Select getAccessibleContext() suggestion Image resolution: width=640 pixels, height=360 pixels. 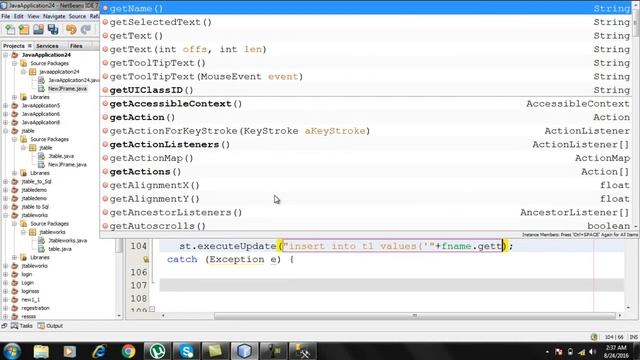pos(366,104)
